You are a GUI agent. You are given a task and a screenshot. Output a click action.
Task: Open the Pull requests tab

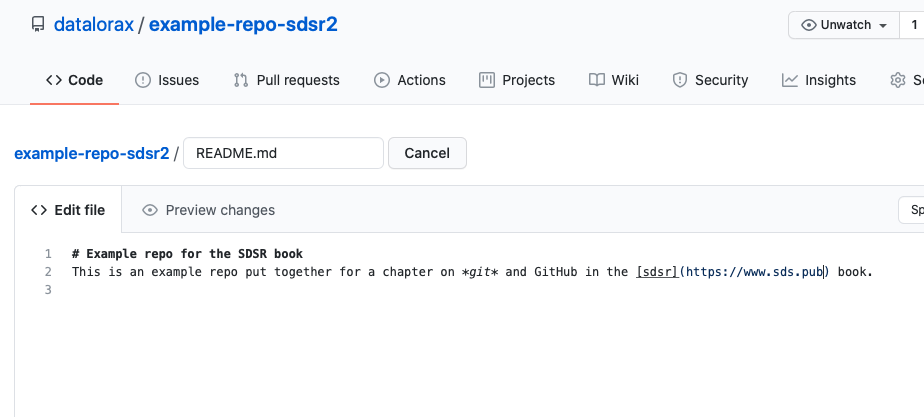286,80
